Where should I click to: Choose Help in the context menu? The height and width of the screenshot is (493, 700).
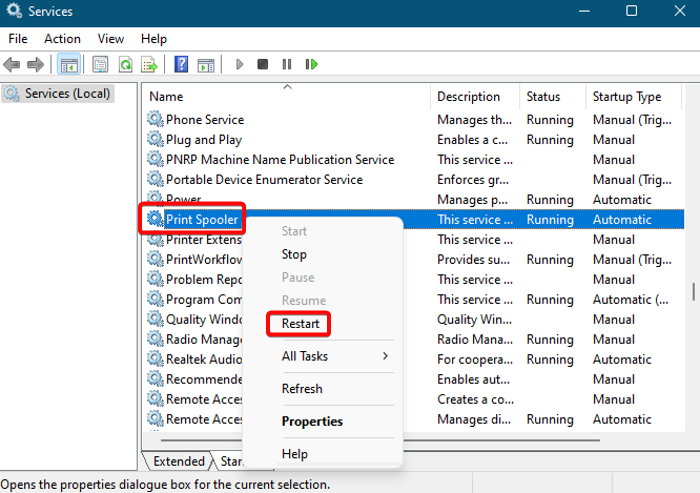pos(295,454)
